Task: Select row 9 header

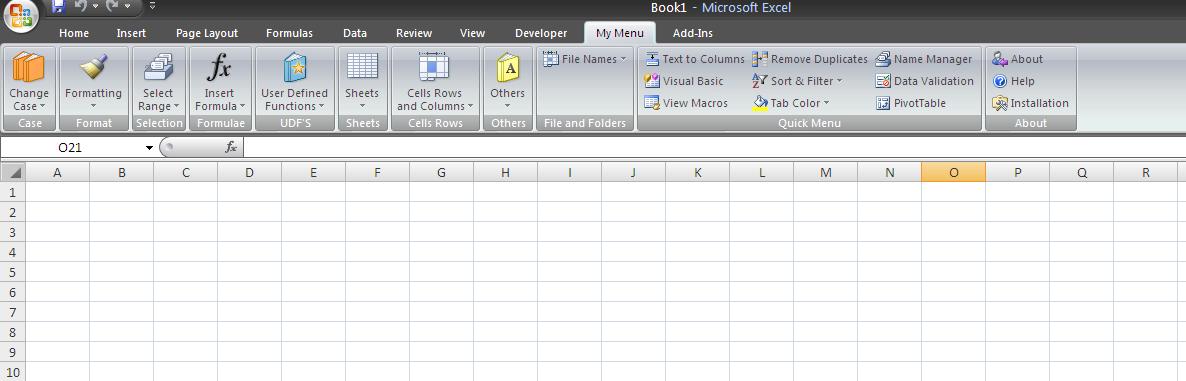Action: (x=12, y=352)
